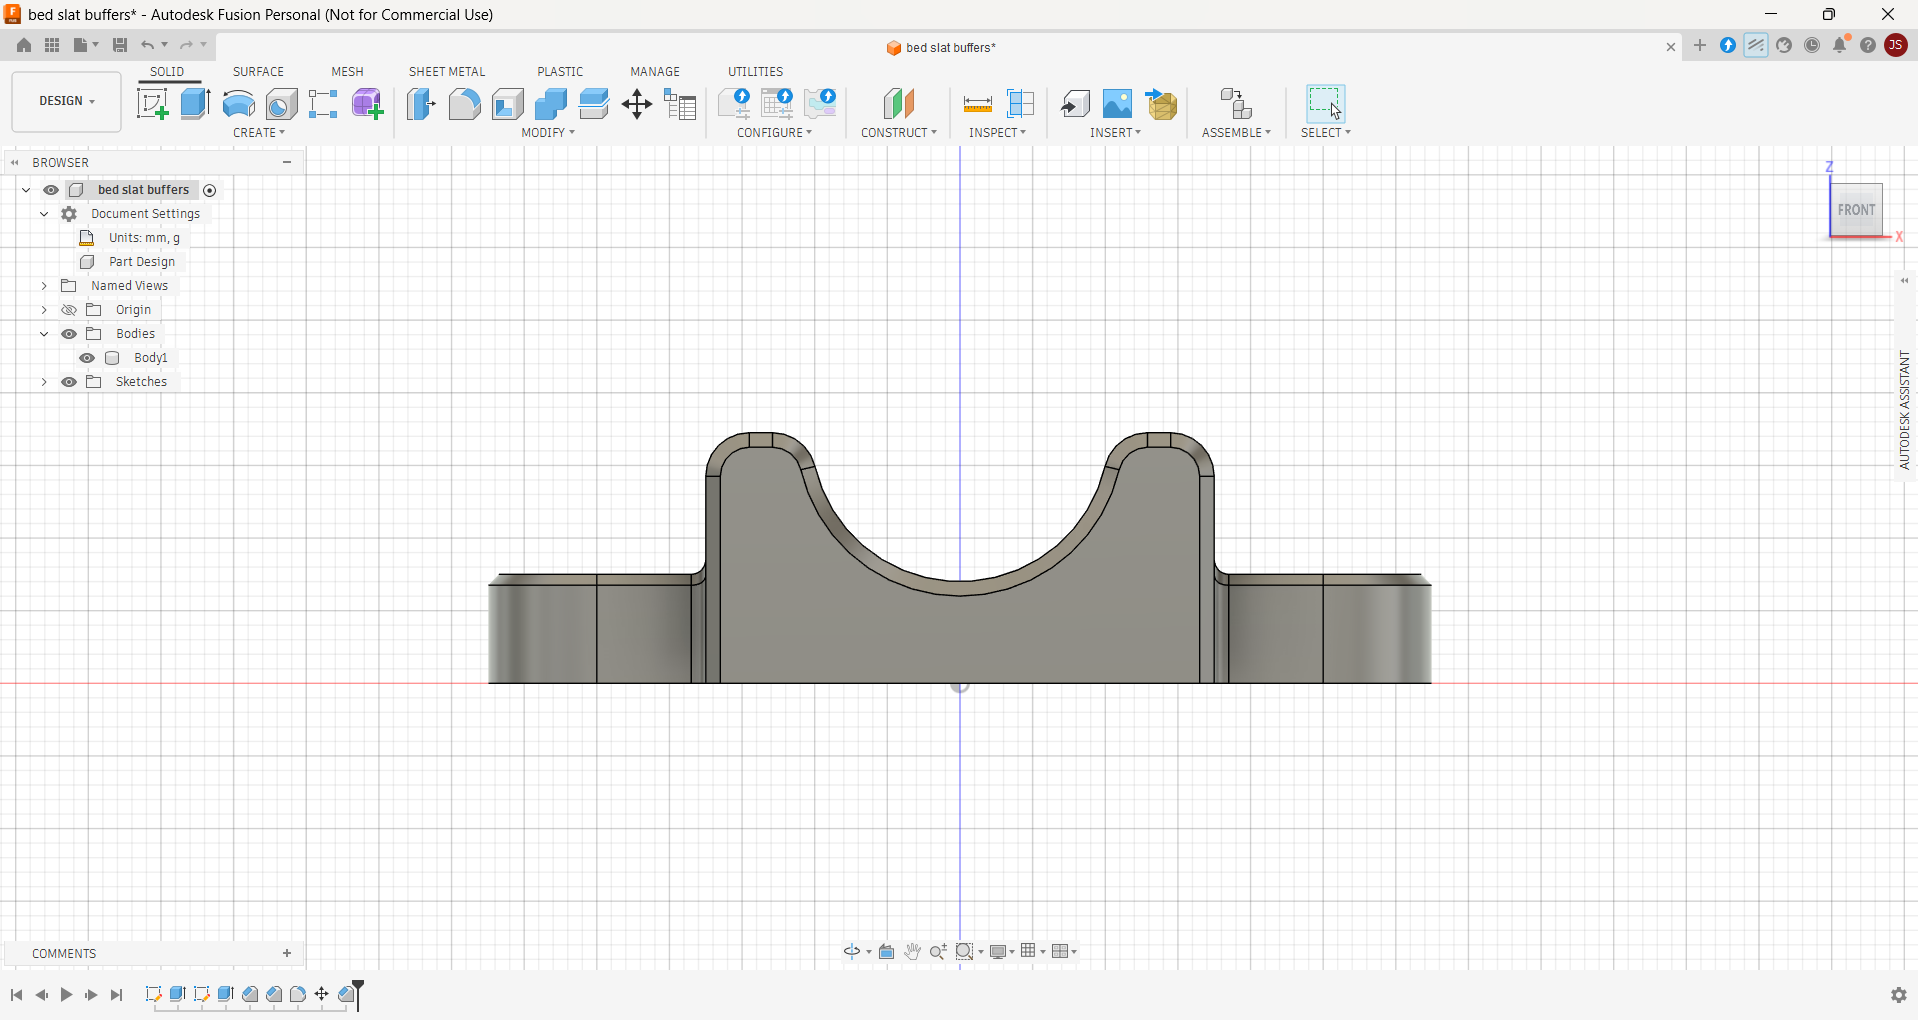Open the AUTODESK ASSISTANT side panel

(1904, 410)
